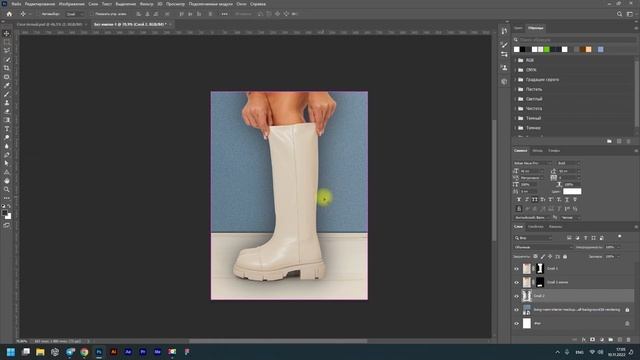Switch to the Абзац tab

[x=537, y=151]
